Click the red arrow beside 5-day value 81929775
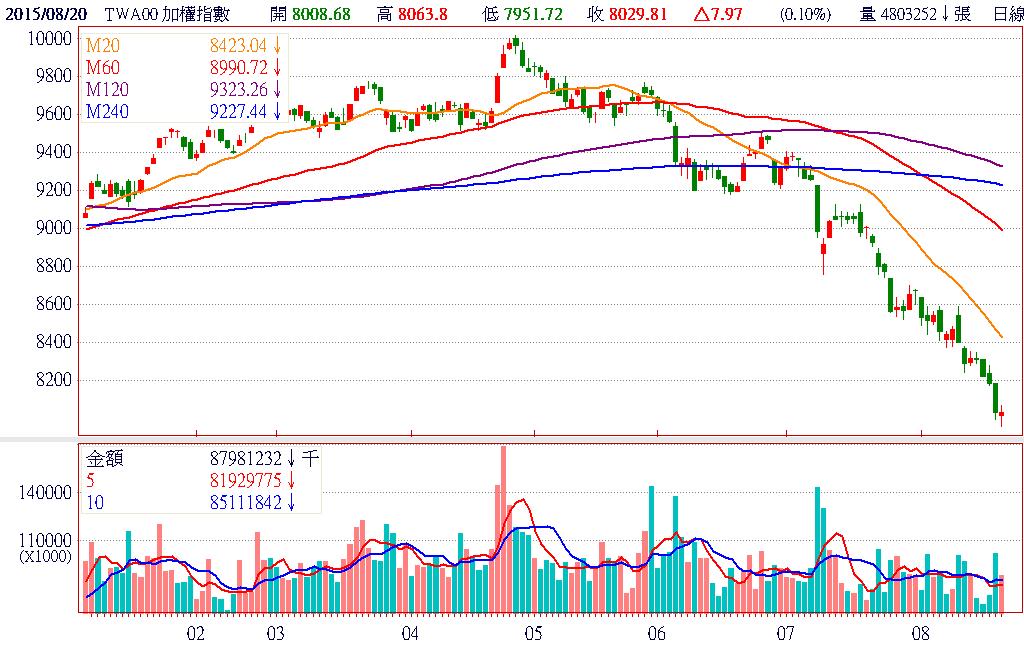Image resolution: width=1024 pixels, height=662 pixels. 290,481
